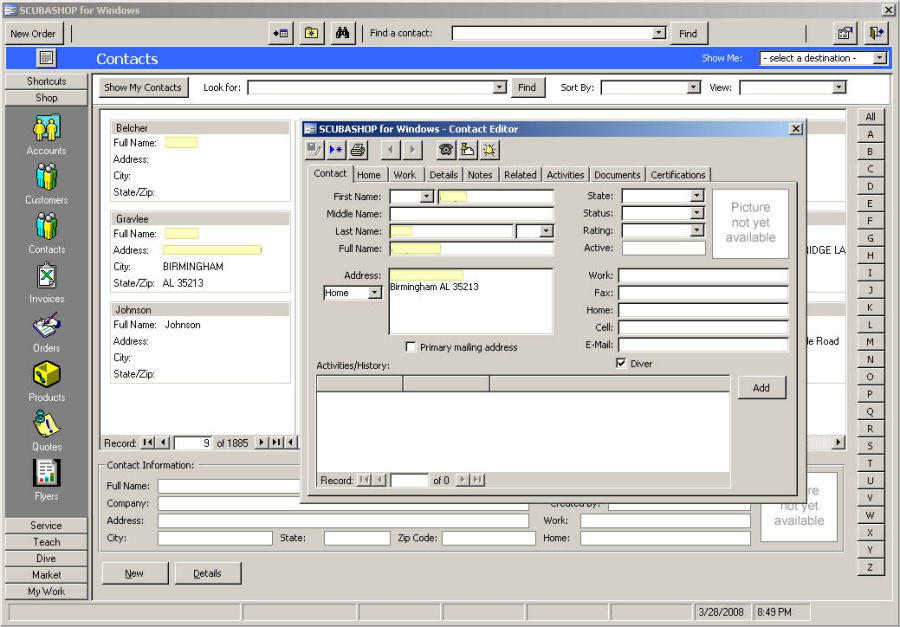Open the Status dropdown in Contact Editor

(697, 213)
